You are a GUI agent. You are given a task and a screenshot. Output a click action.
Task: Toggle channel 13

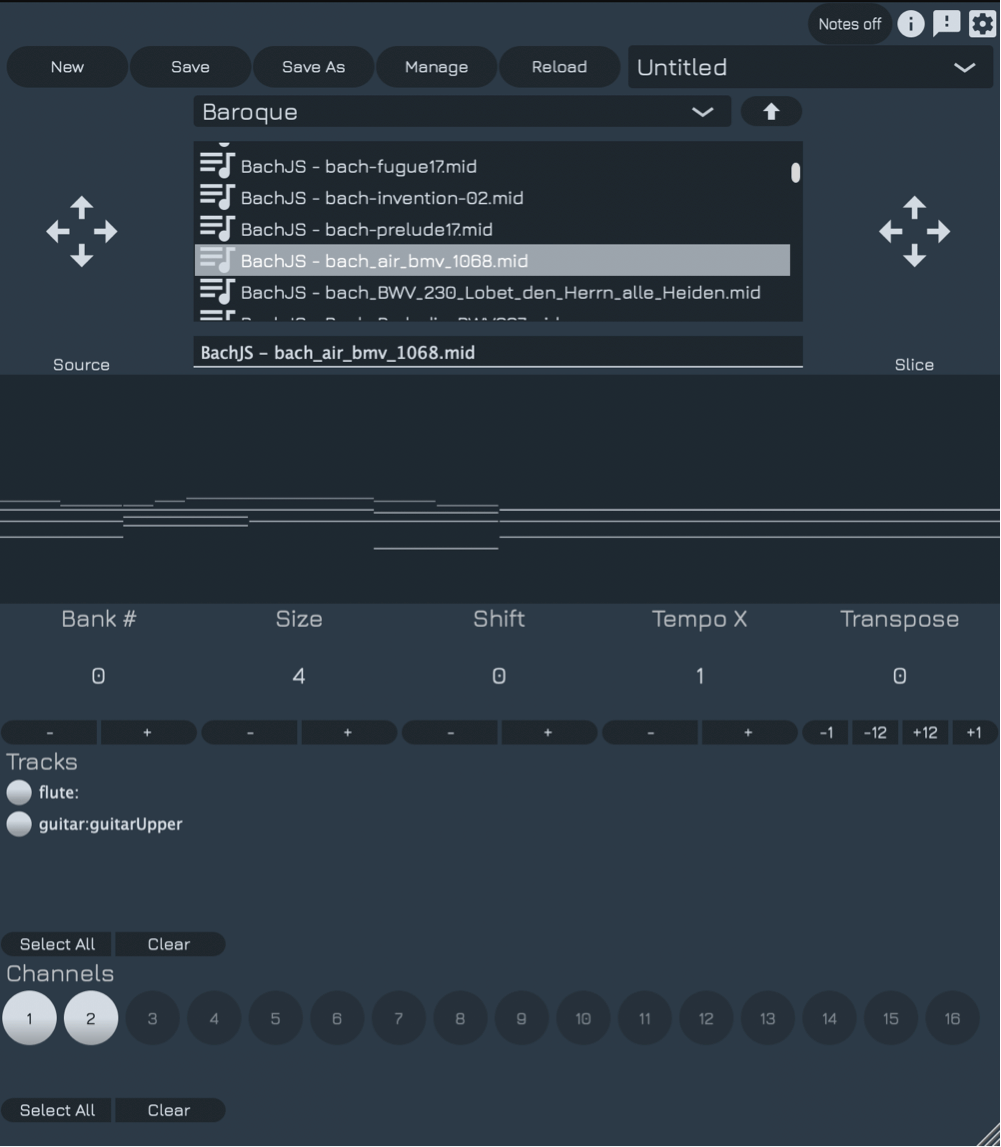tap(768, 1018)
